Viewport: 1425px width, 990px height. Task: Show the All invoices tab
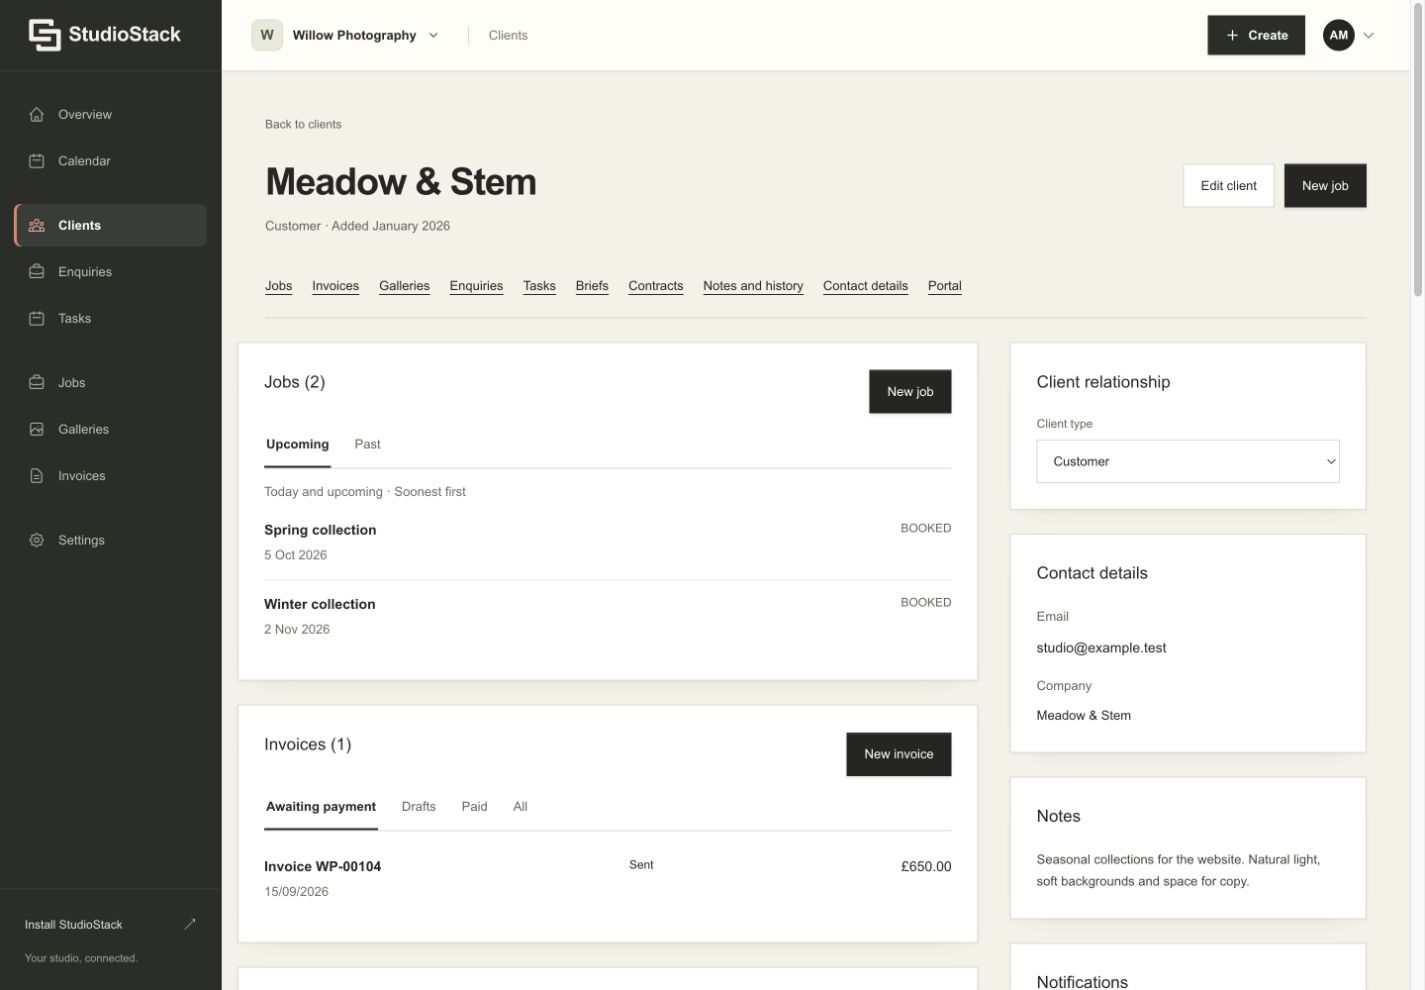point(520,806)
